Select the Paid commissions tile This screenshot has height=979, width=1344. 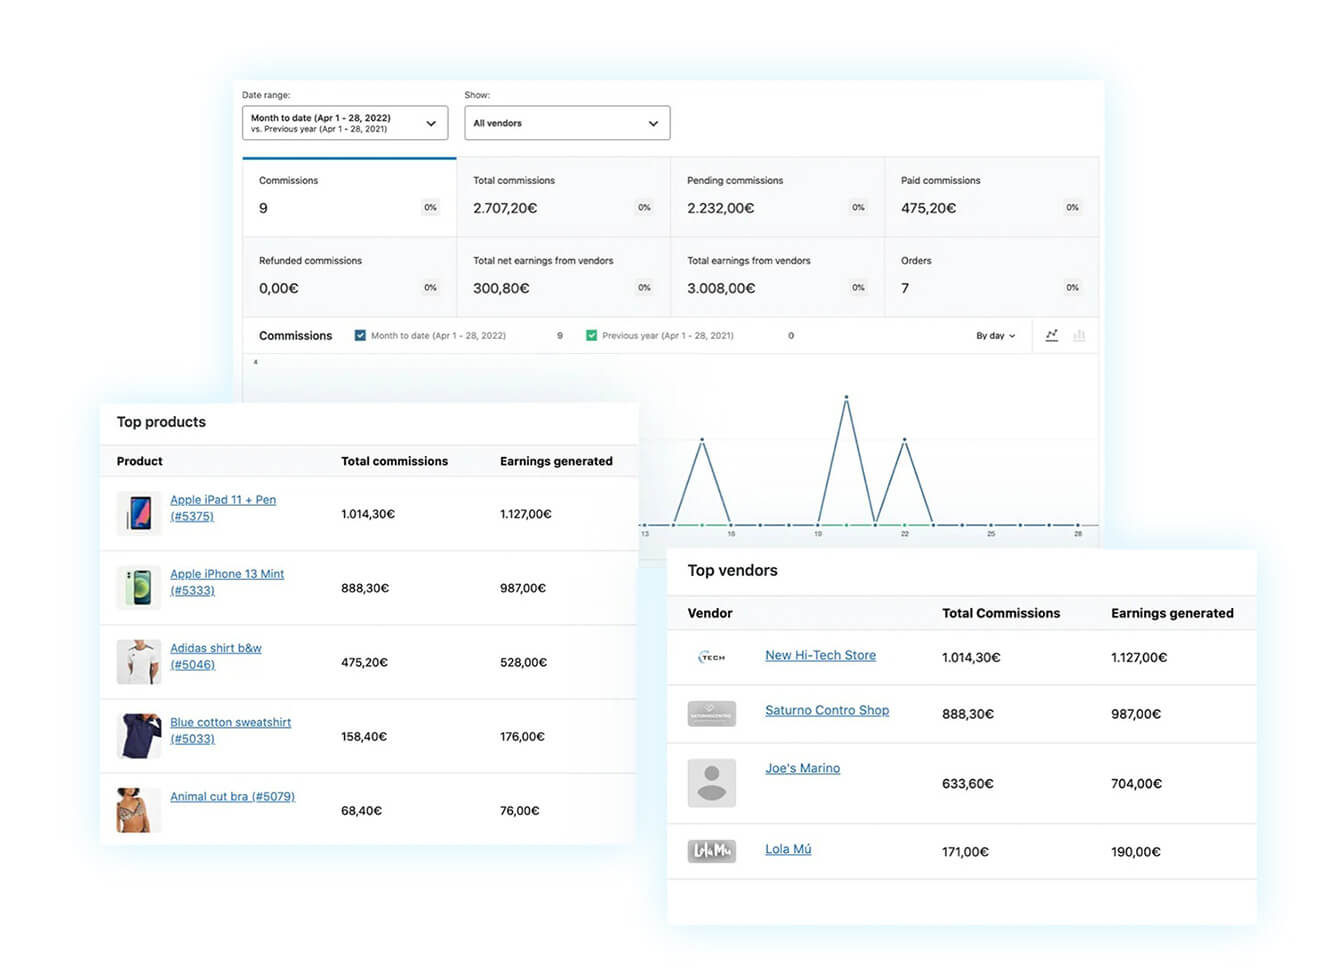(x=991, y=197)
